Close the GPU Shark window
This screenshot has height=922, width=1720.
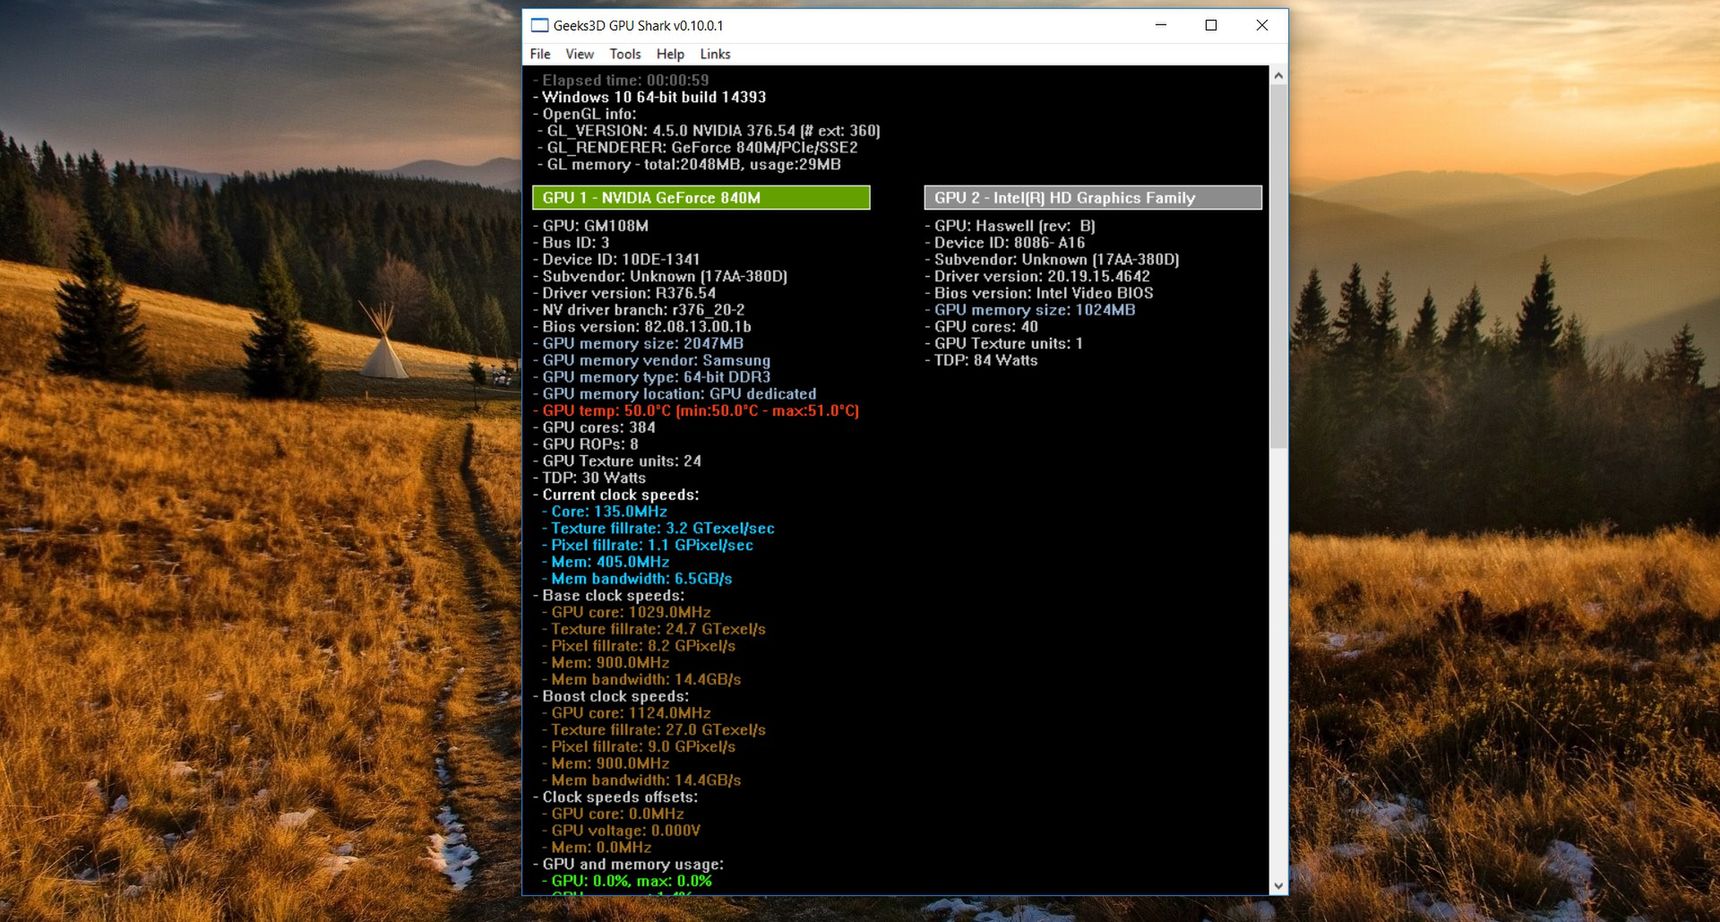[x=1262, y=25]
